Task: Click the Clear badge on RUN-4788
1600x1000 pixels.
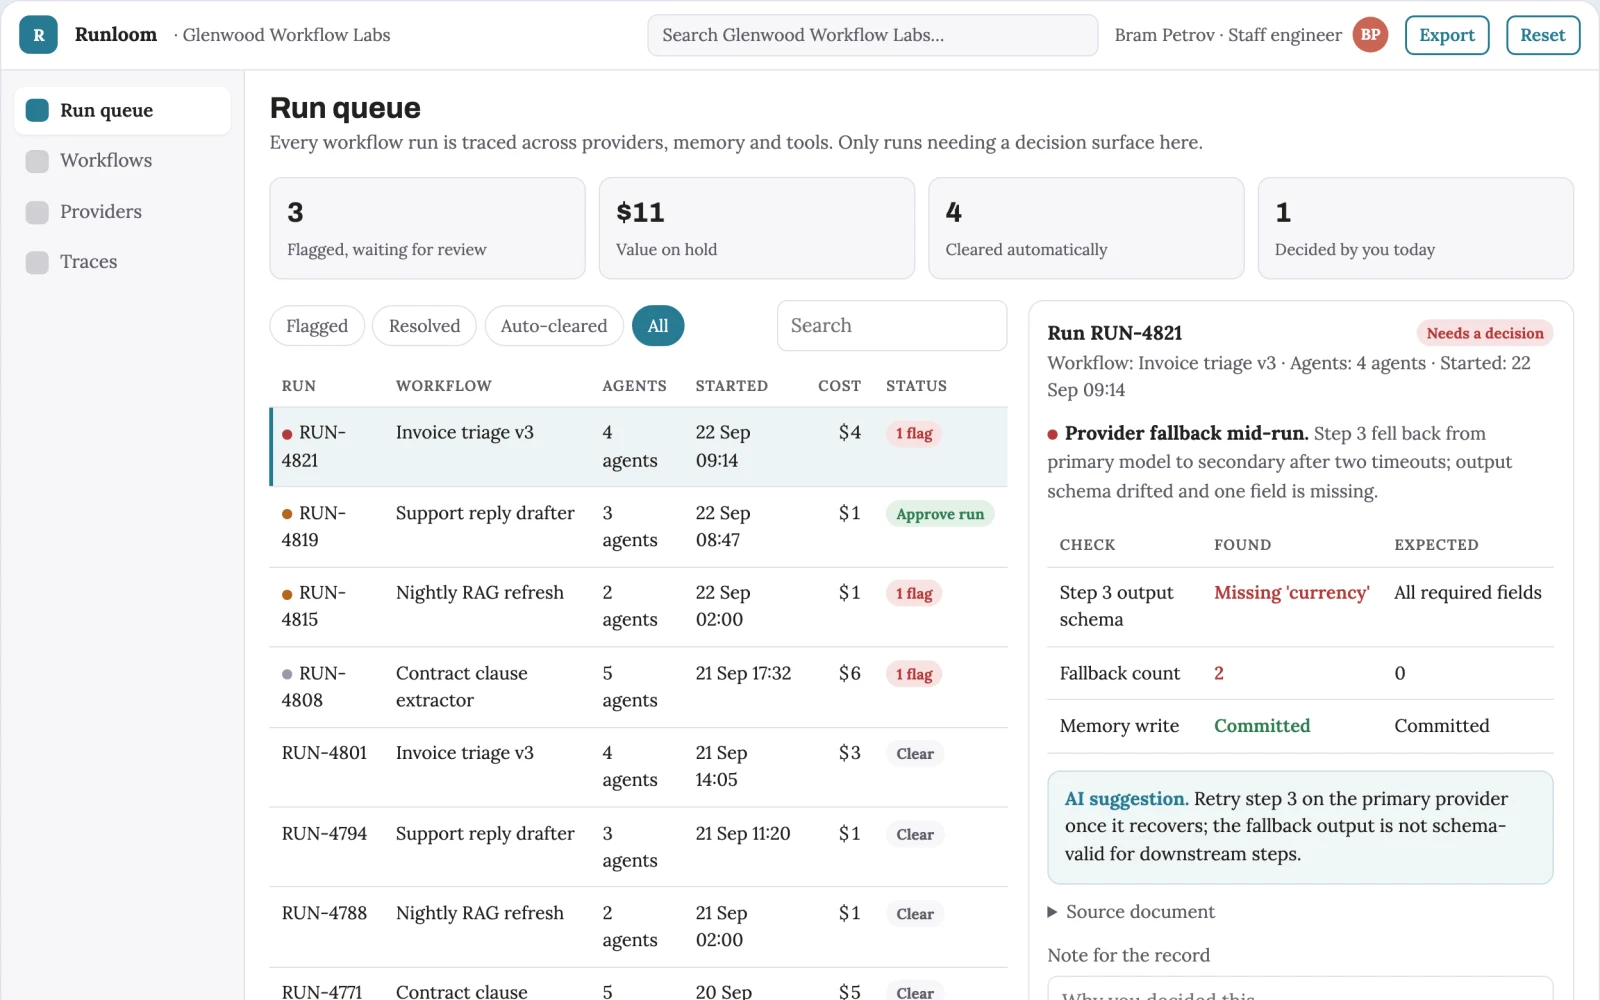Action: 915,914
